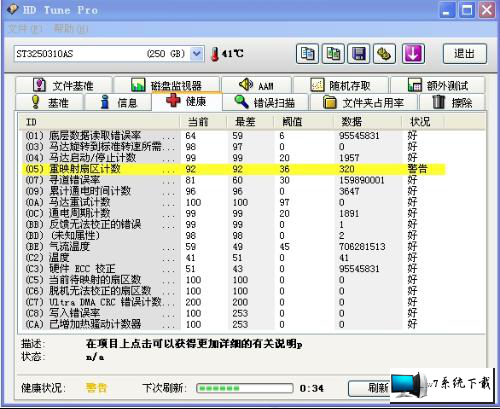
Task: Click the magnifier icon on 错误扫描 tab
Action: pyautogui.click(x=241, y=102)
